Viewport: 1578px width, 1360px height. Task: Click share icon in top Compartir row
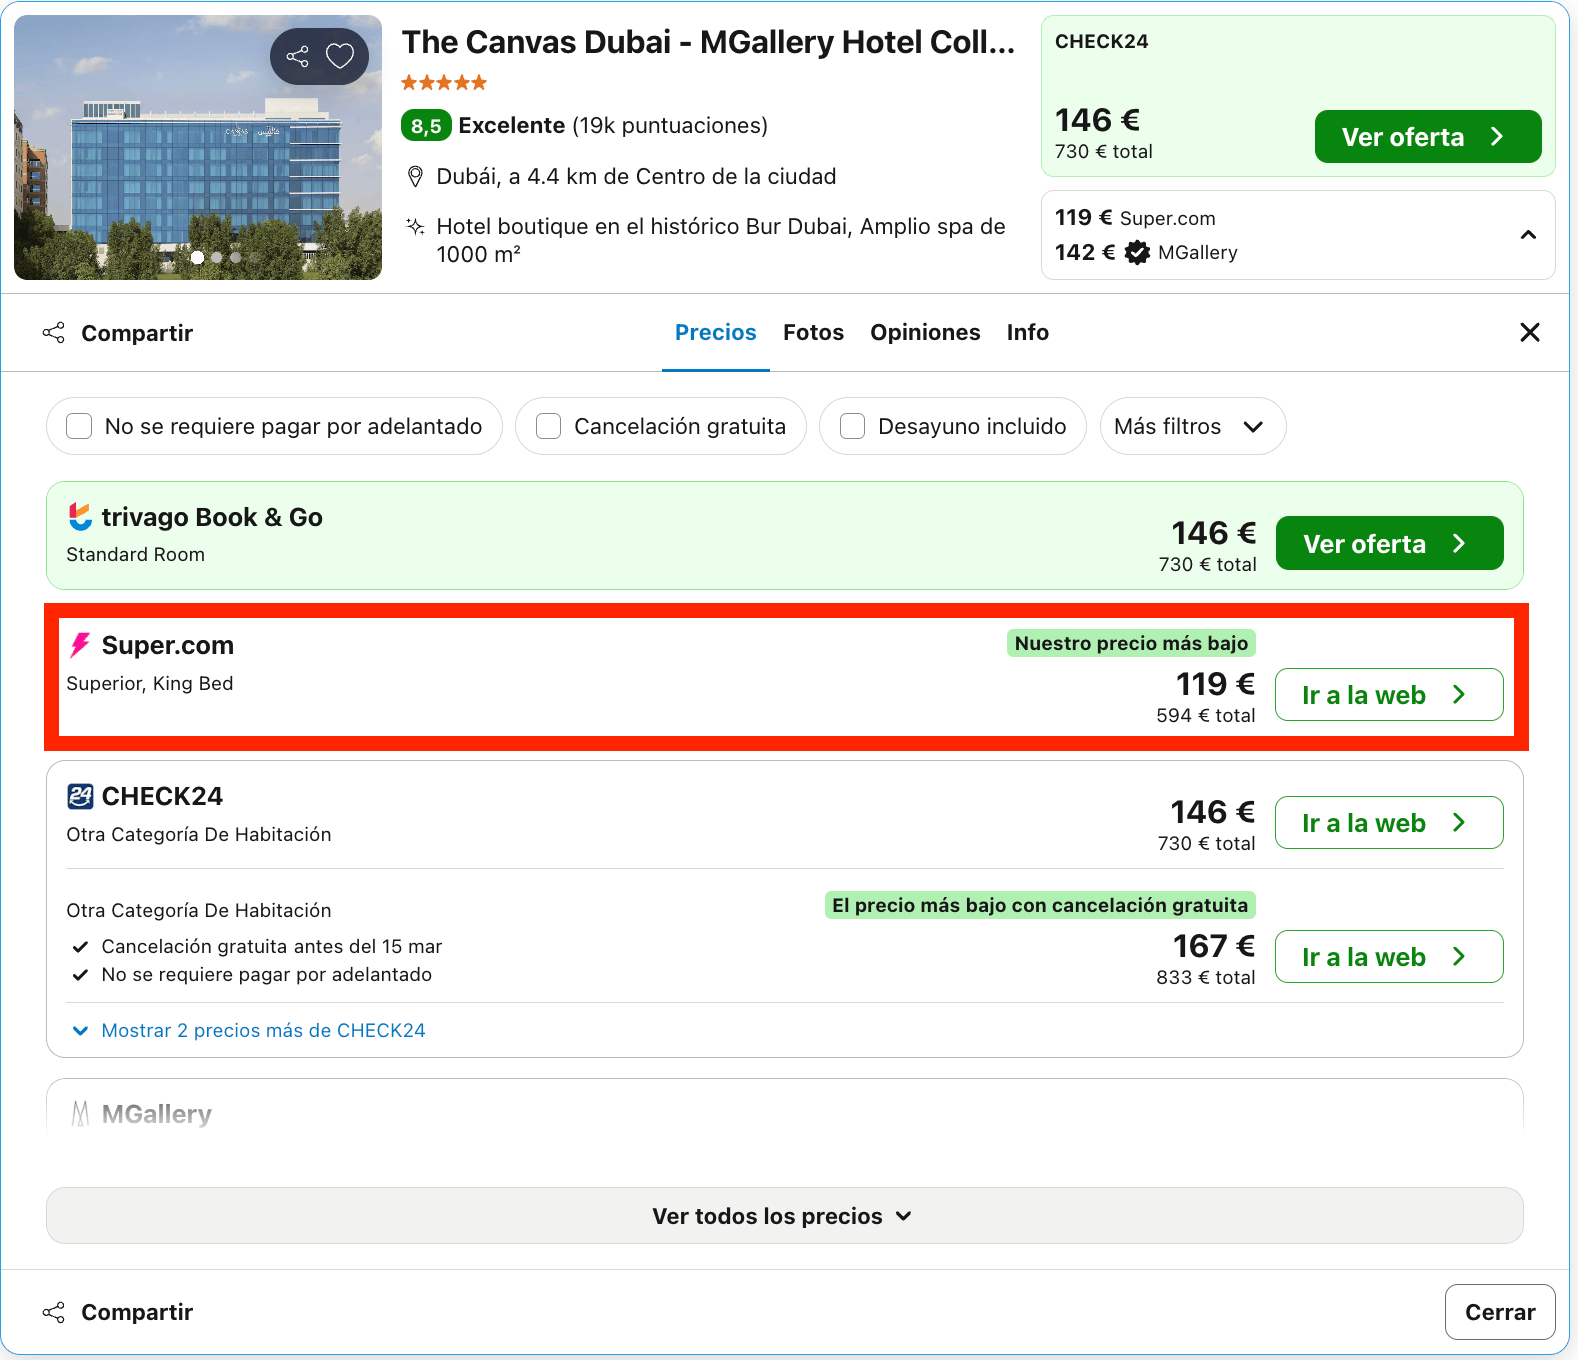[x=54, y=333]
